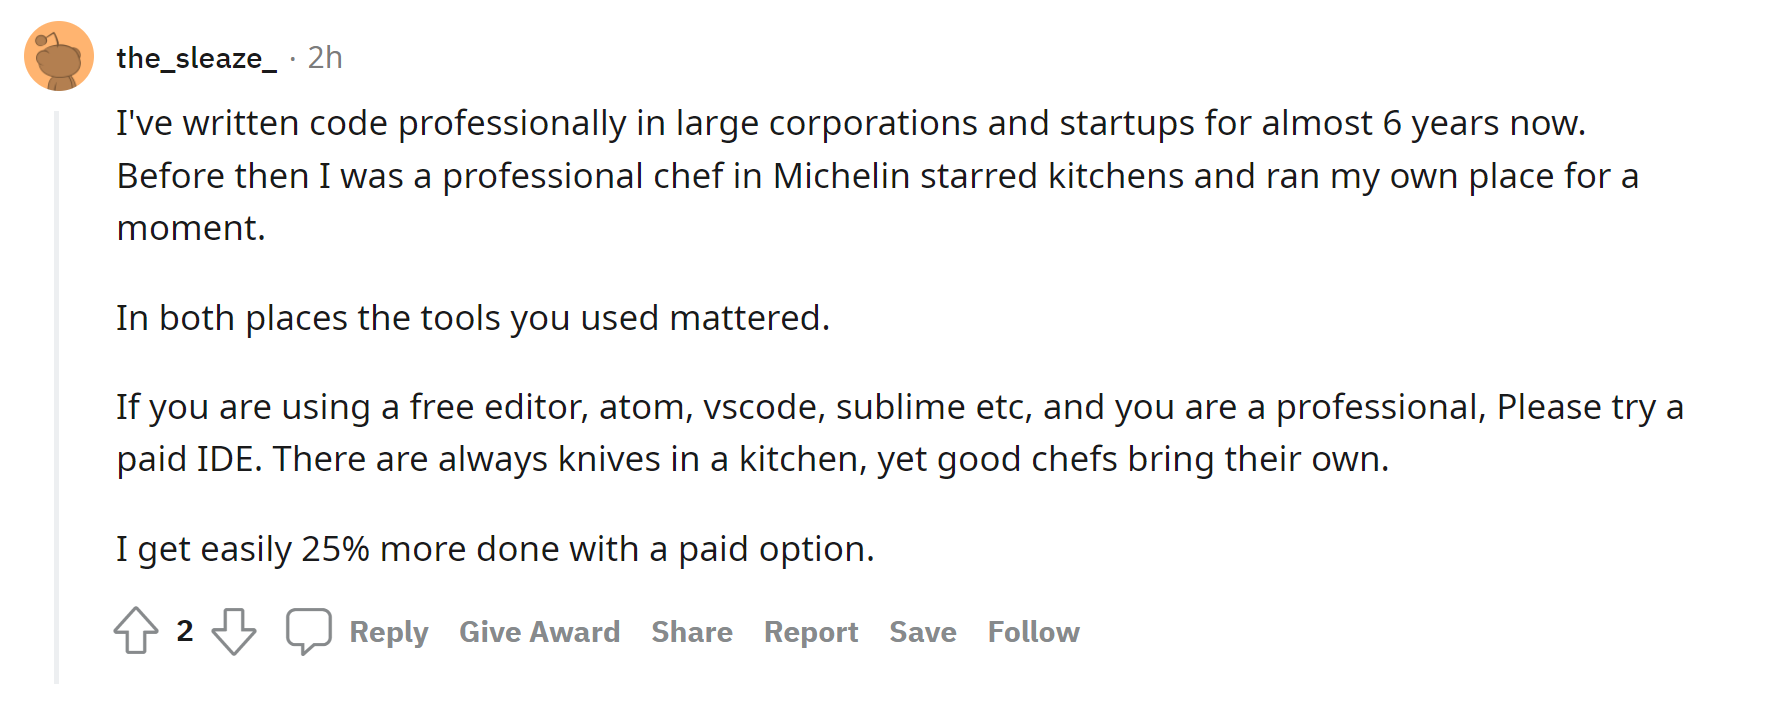
Task: Open the Snoo avatar of the_sleaze_
Action: pos(59,56)
